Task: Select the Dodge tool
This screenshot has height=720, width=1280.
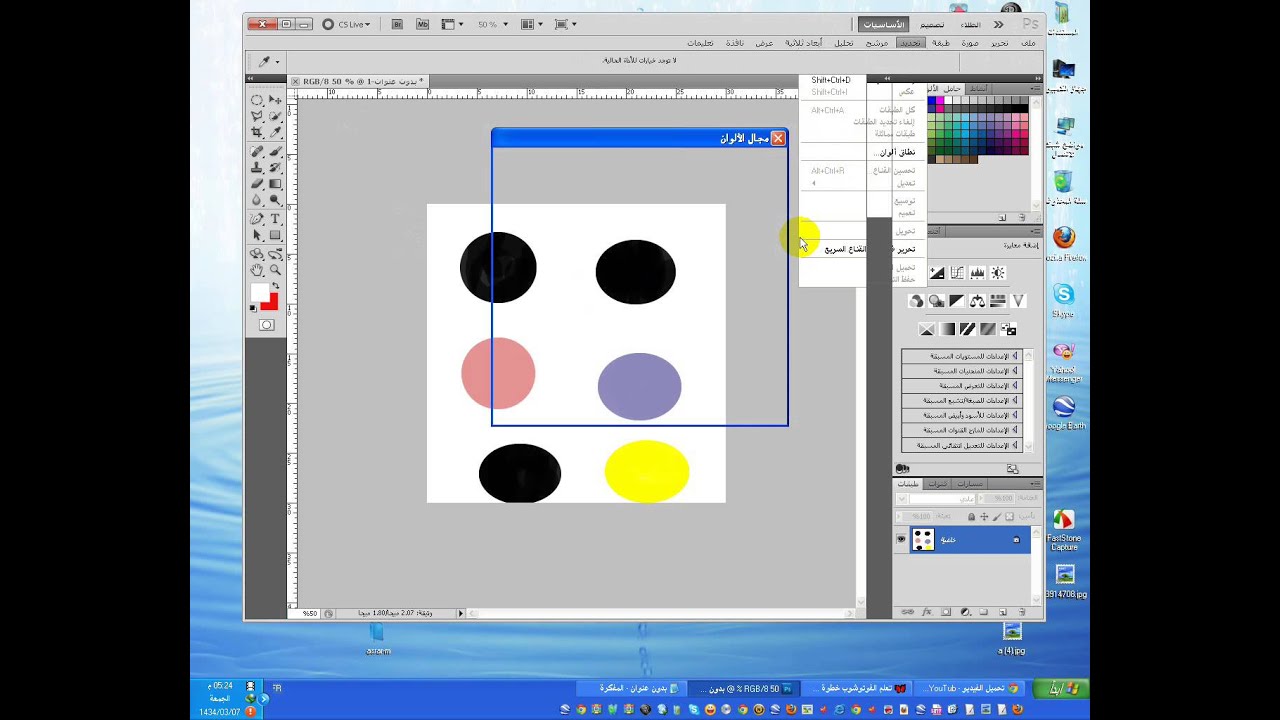Action: coord(276,199)
